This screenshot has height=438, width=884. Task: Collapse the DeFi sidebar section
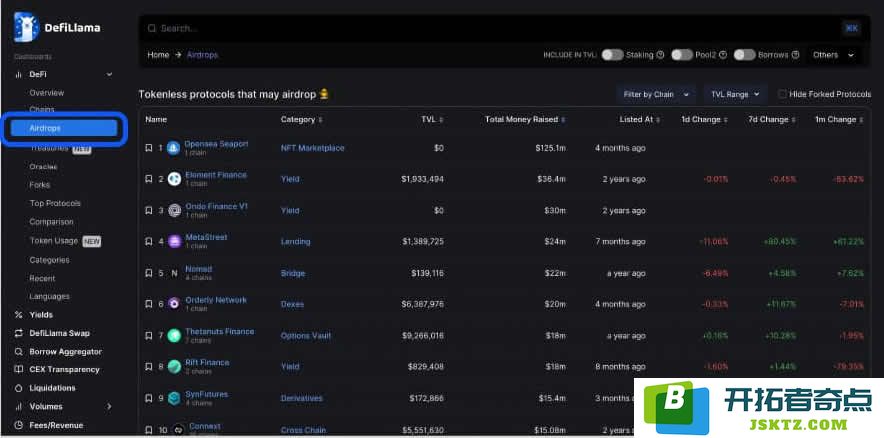(x=109, y=74)
